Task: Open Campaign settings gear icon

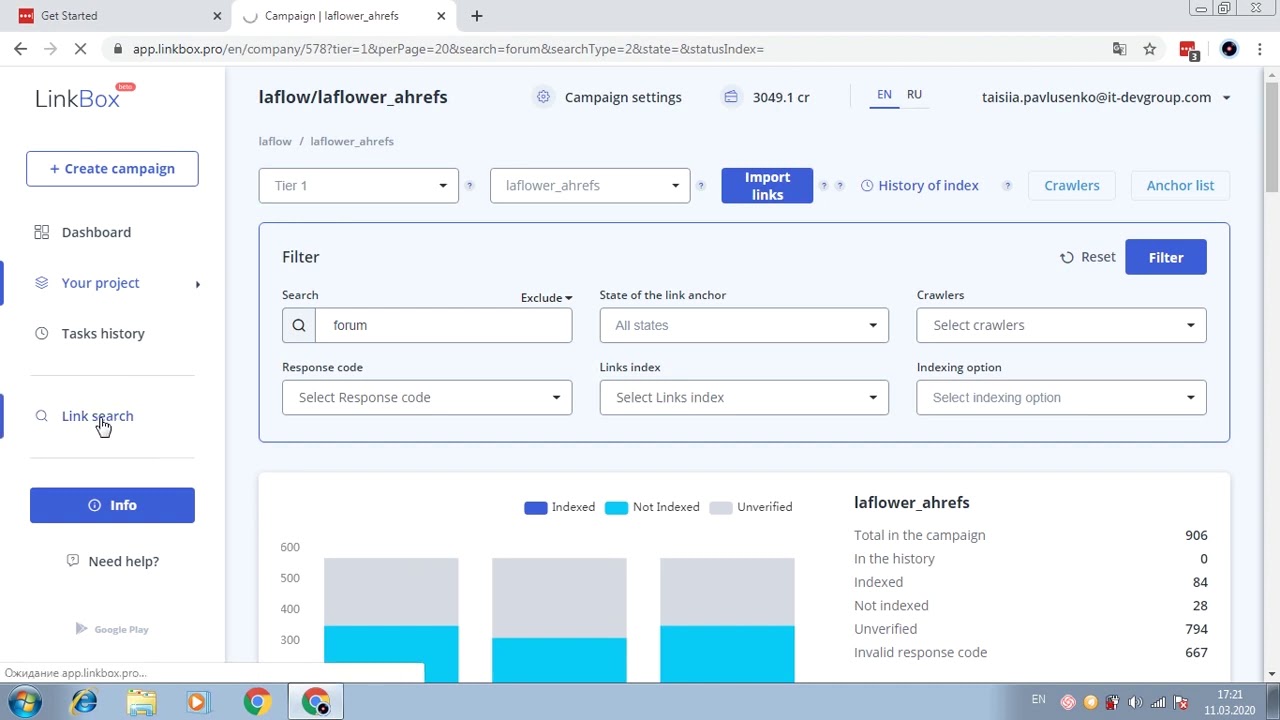Action: coord(543,97)
